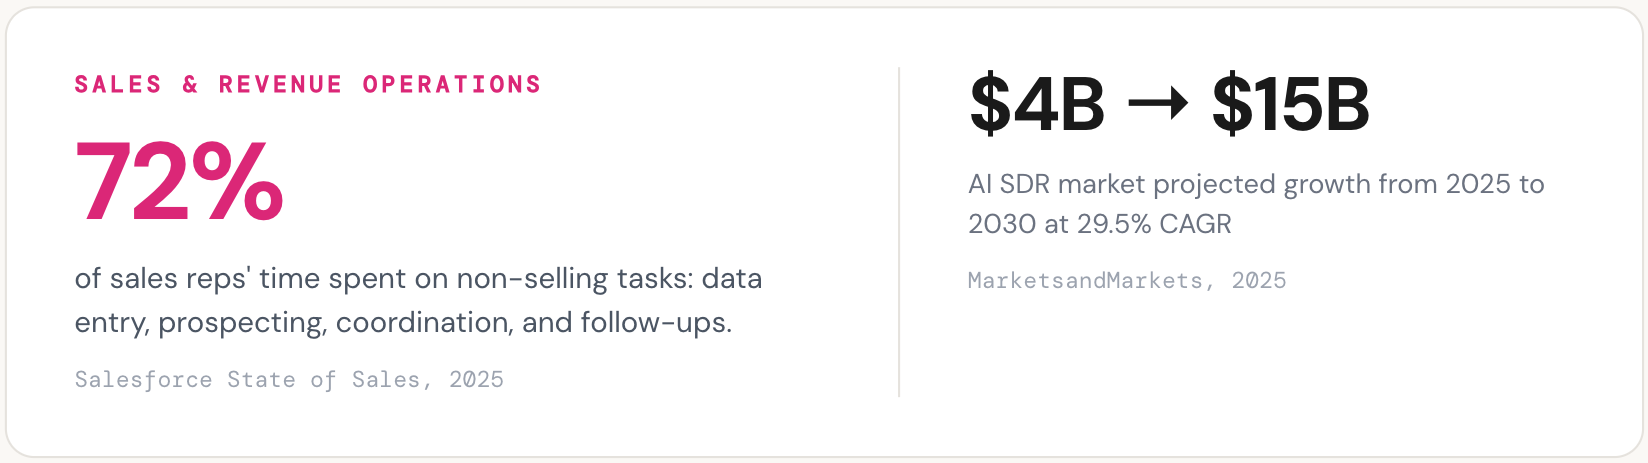The width and height of the screenshot is (1648, 463).
Task: Click the word "follow-ups" in the description
Action: point(654,323)
